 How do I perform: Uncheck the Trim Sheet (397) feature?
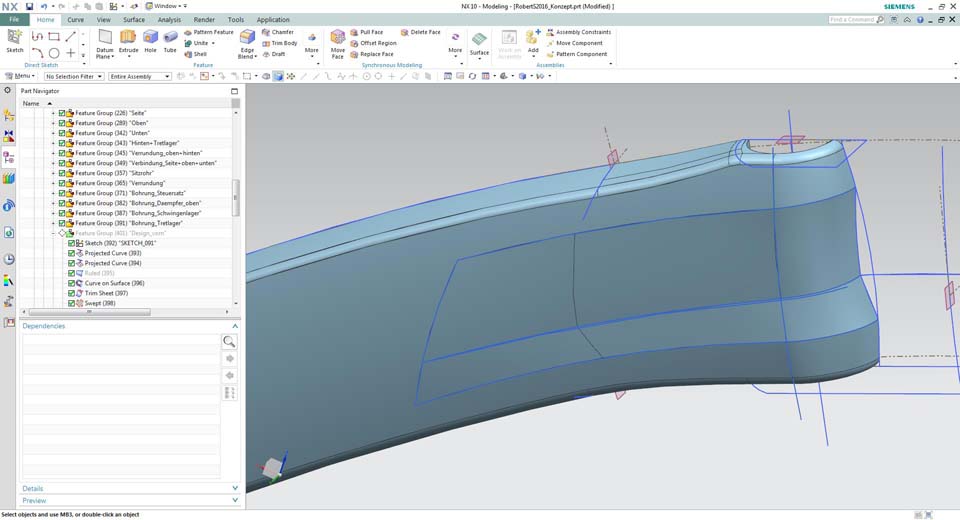[x=72, y=293]
